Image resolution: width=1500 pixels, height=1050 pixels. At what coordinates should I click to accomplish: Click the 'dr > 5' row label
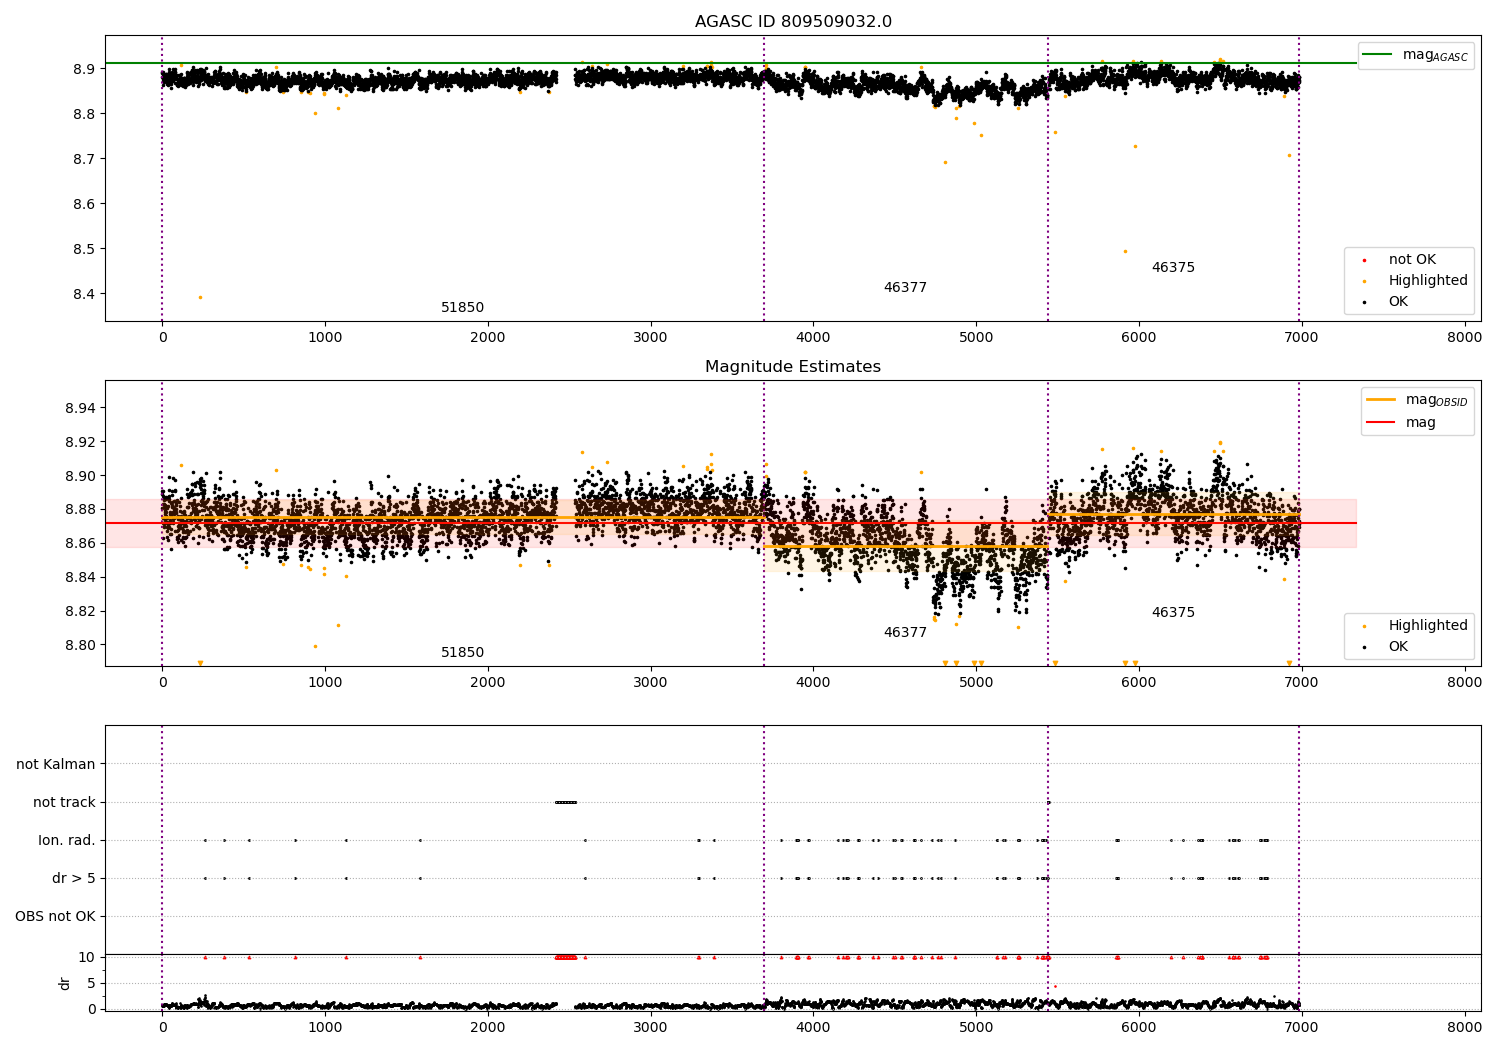(74, 879)
